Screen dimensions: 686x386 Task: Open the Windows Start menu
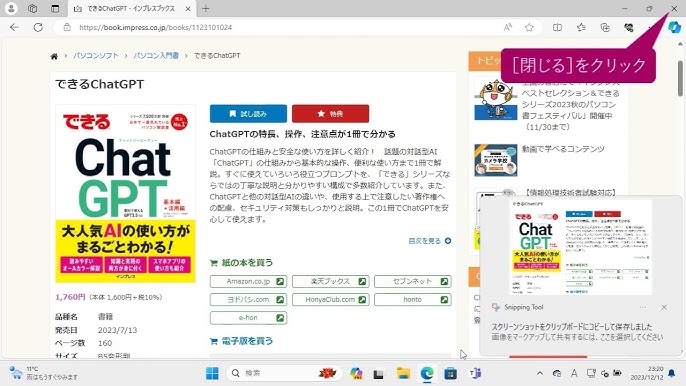coord(212,373)
